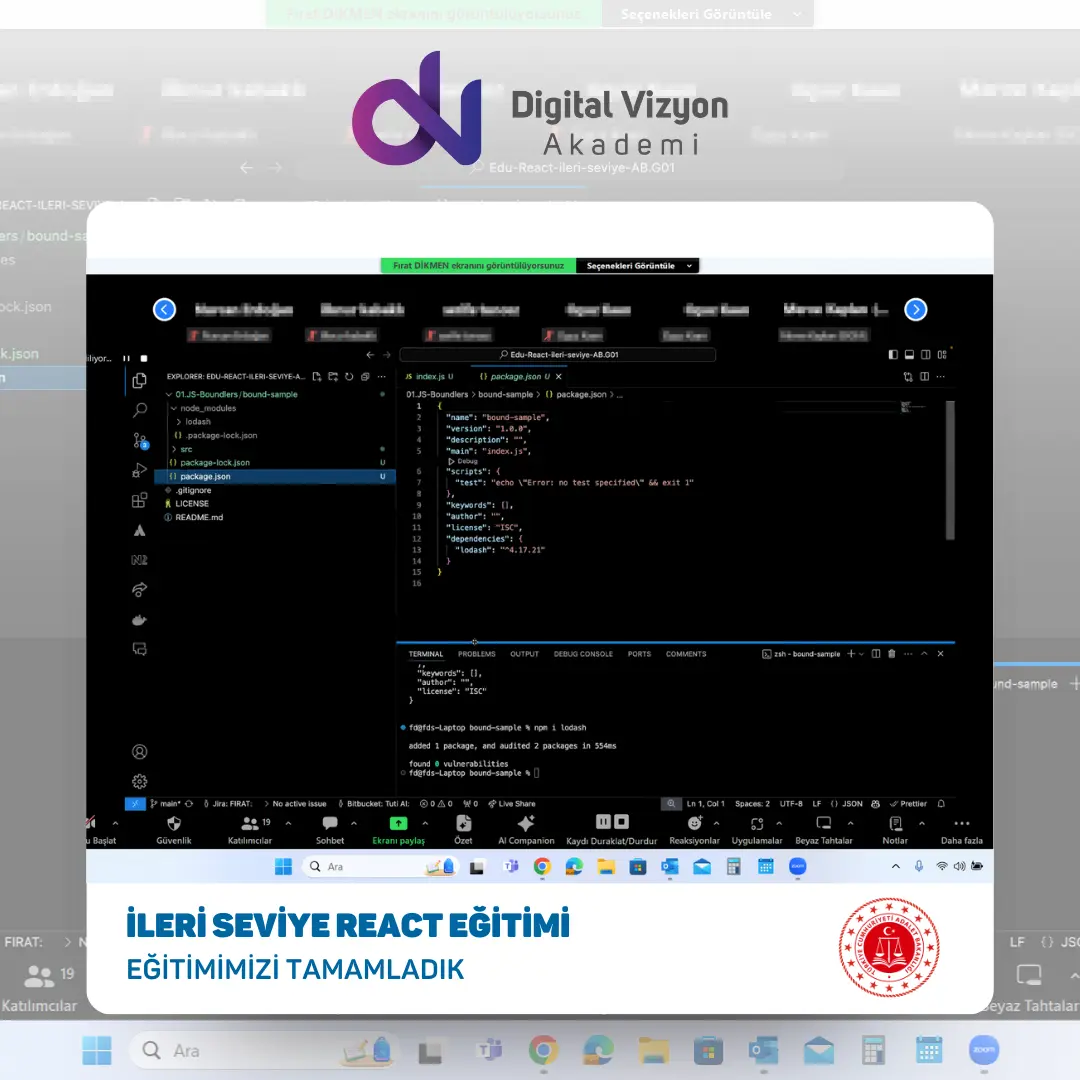This screenshot has width=1080, height=1080.
Task: Click the New Folder icon in Explorer header
Action: [333, 377]
